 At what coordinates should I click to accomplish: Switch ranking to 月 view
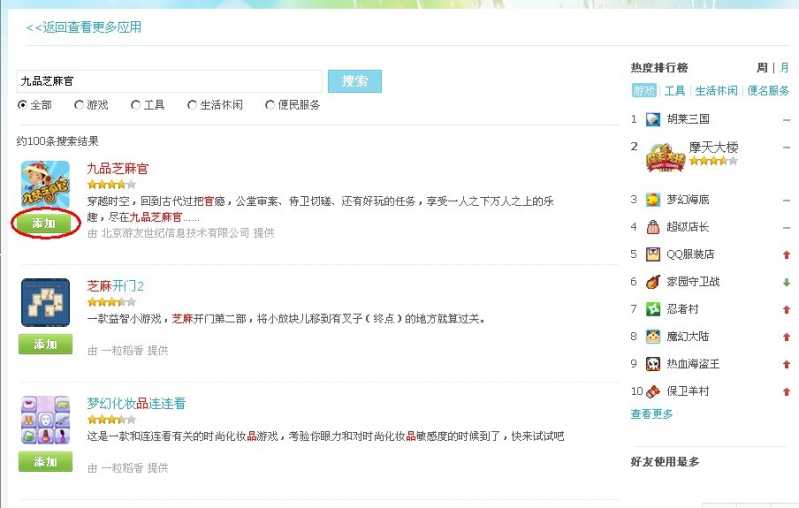click(x=784, y=67)
